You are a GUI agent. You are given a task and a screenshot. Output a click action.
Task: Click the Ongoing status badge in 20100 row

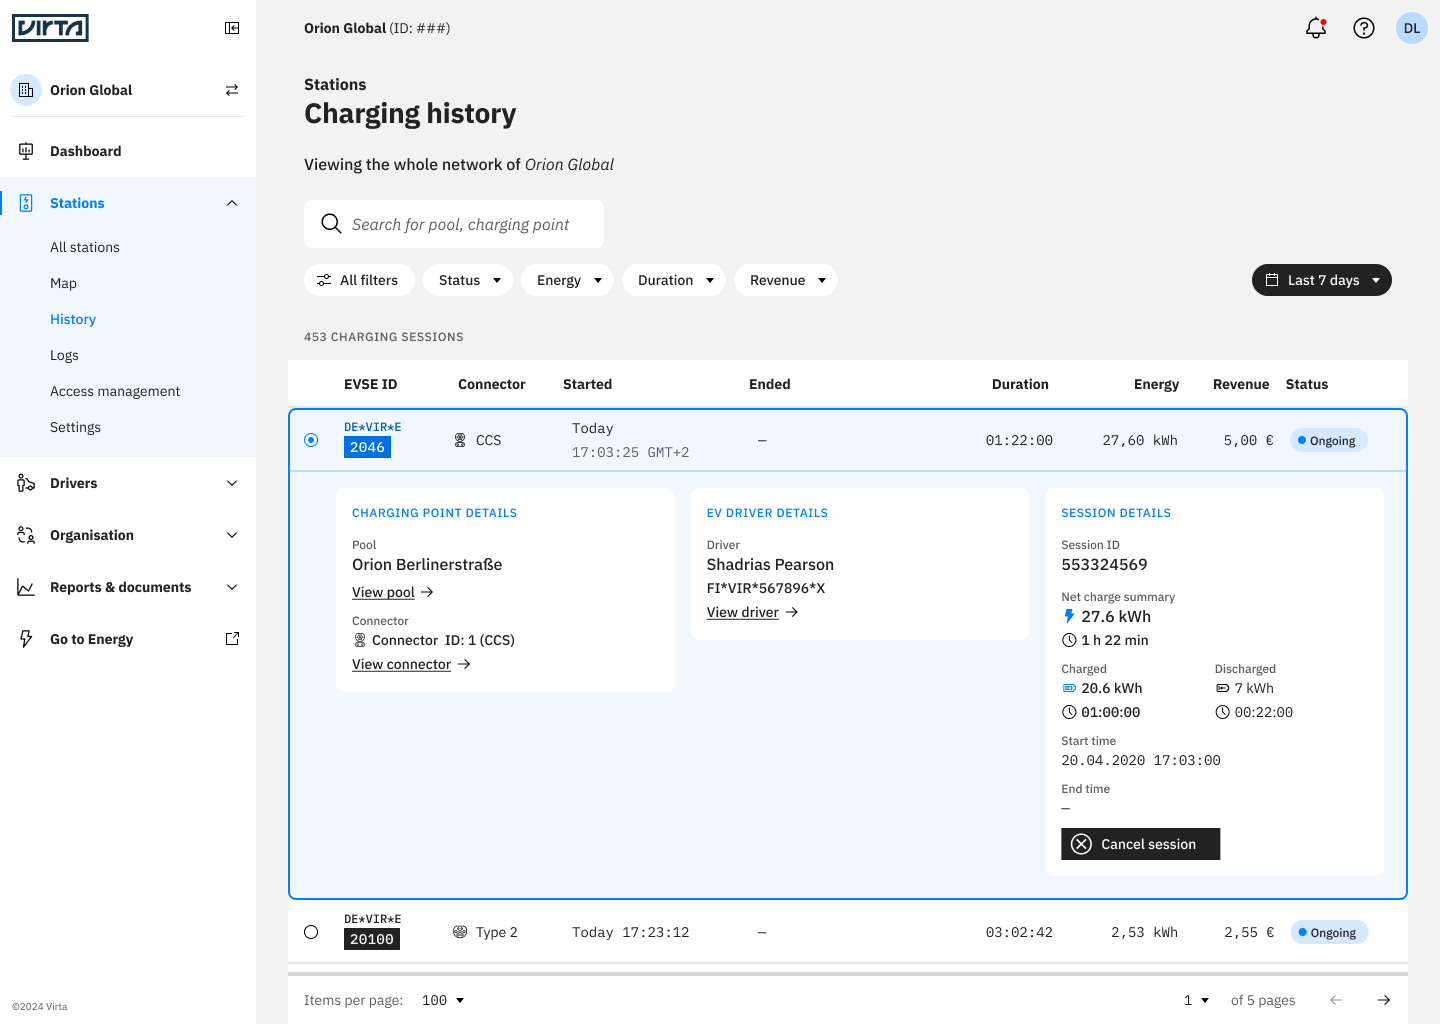[x=1329, y=932]
